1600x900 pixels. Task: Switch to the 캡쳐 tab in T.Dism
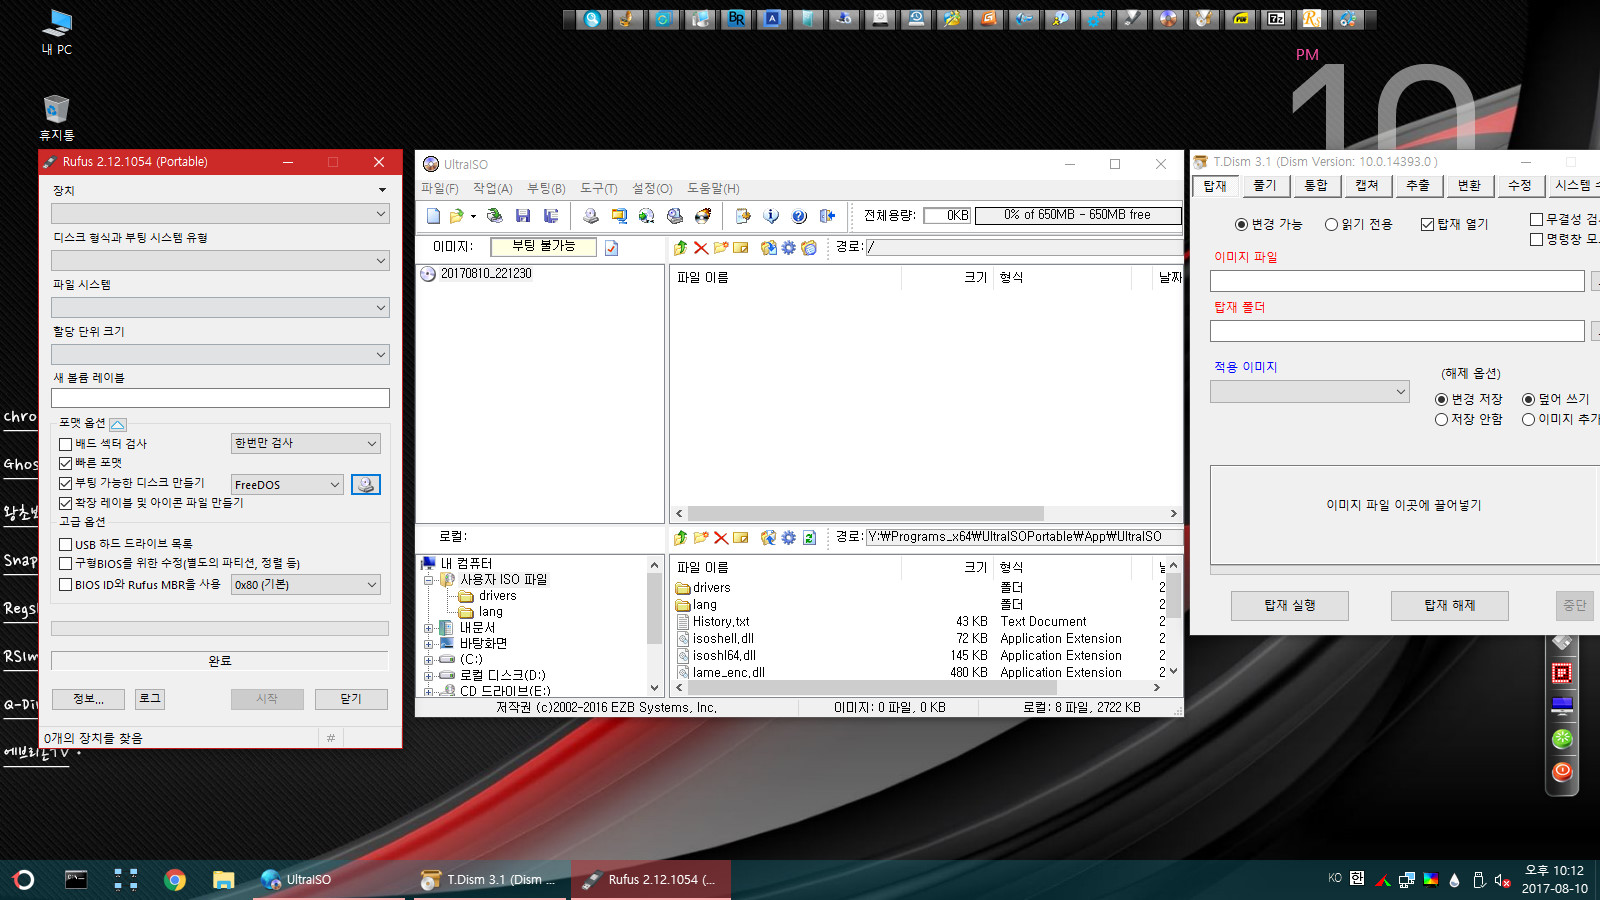pos(1367,186)
